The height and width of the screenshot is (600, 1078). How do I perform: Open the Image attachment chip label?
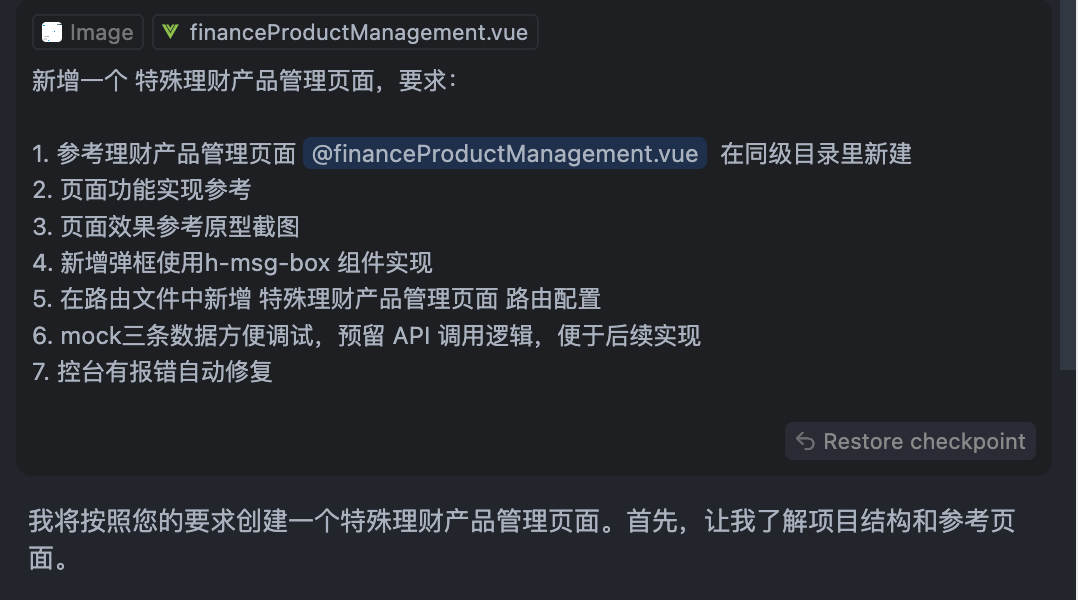click(88, 32)
